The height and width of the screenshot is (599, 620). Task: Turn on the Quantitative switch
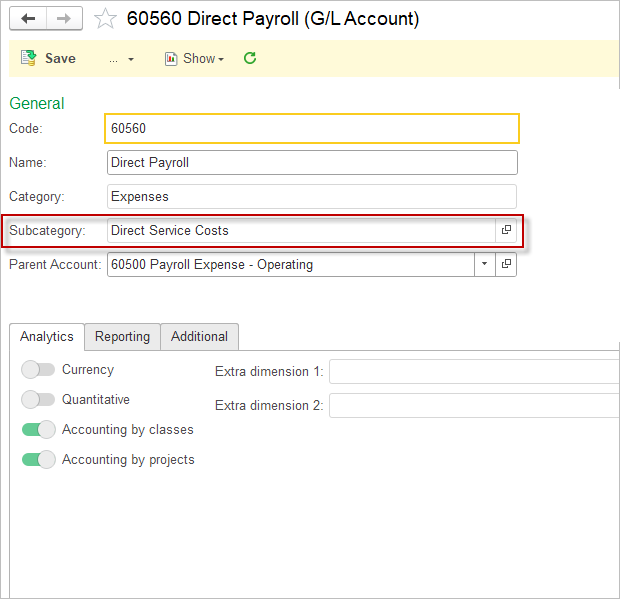click(38, 400)
